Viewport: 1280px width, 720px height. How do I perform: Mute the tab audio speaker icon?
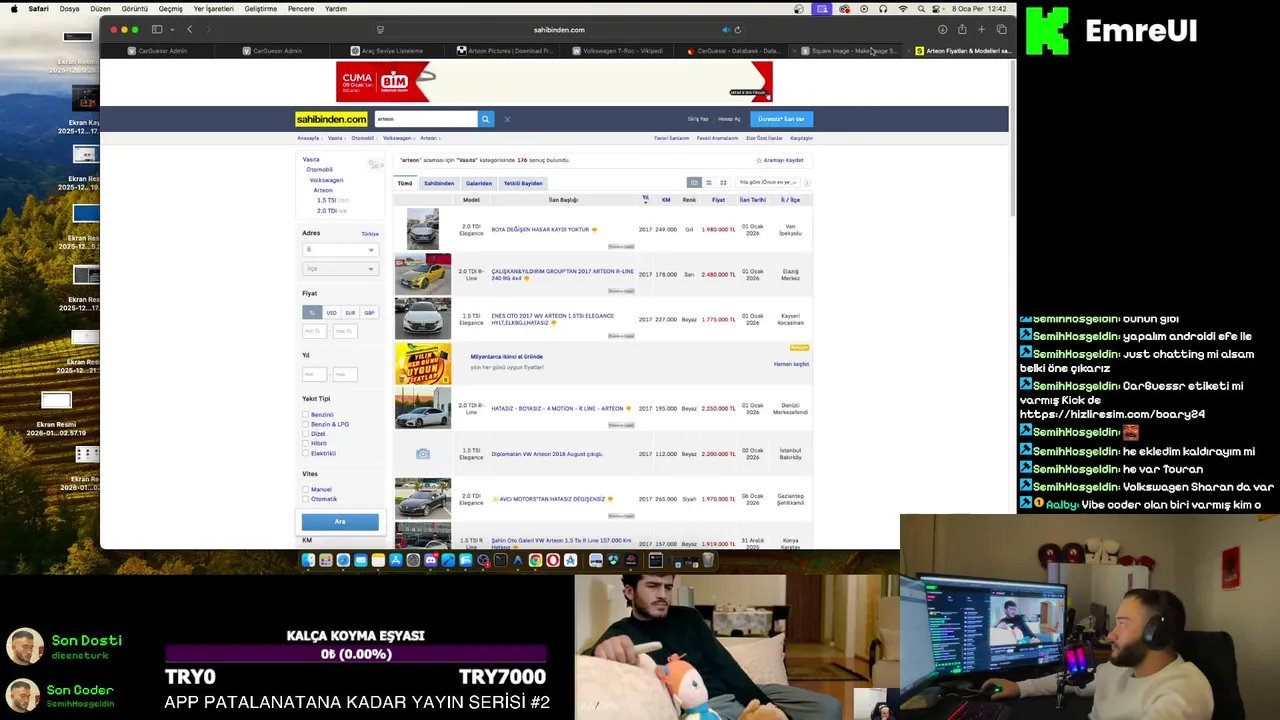tap(726, 30)
